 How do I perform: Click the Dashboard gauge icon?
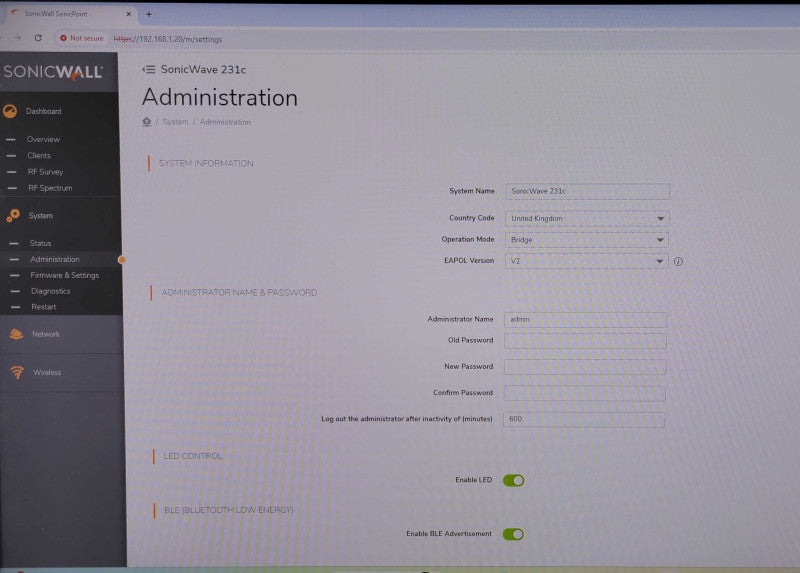click(x=10, y=111)
